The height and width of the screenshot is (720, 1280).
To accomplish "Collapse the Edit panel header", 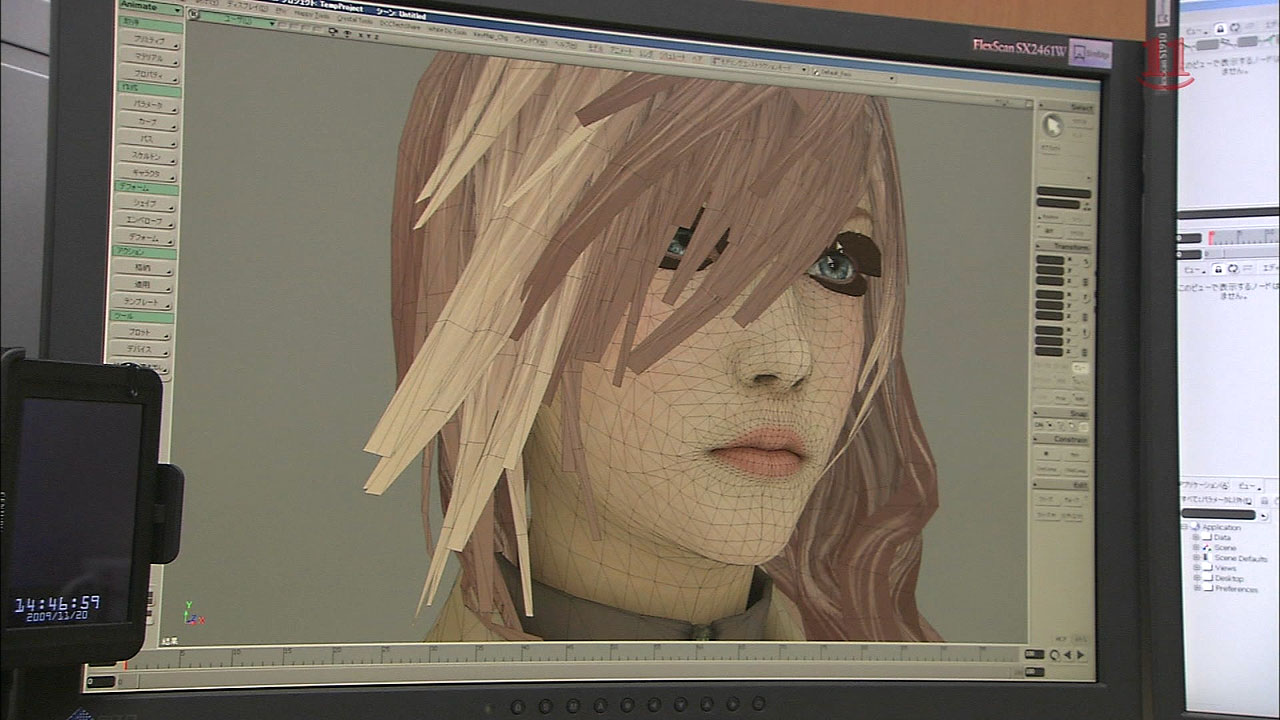I will tap(1060, 483).
